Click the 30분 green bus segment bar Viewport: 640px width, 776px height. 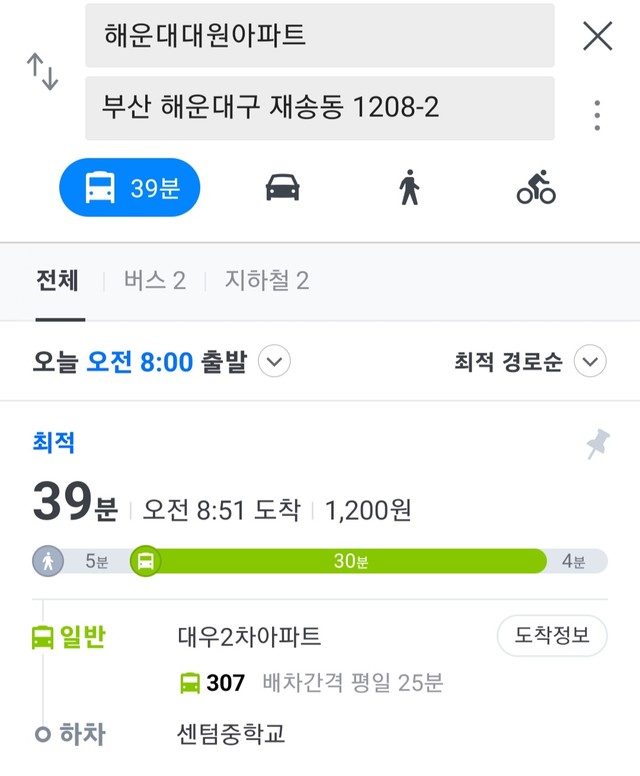pyautogui.click(x=351, y=561)
